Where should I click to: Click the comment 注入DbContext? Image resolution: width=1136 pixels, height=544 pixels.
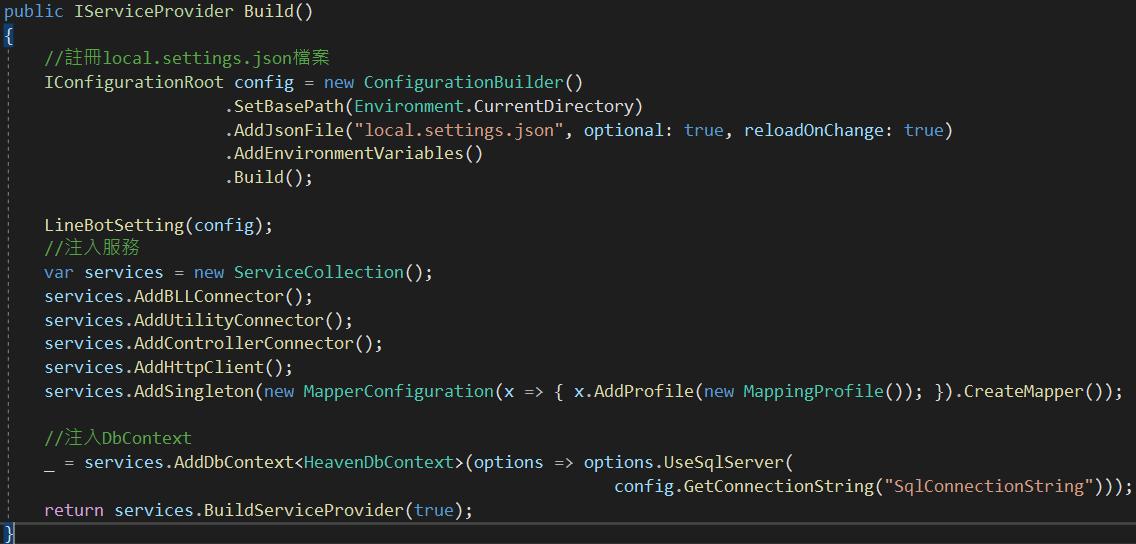pos(118,438)
